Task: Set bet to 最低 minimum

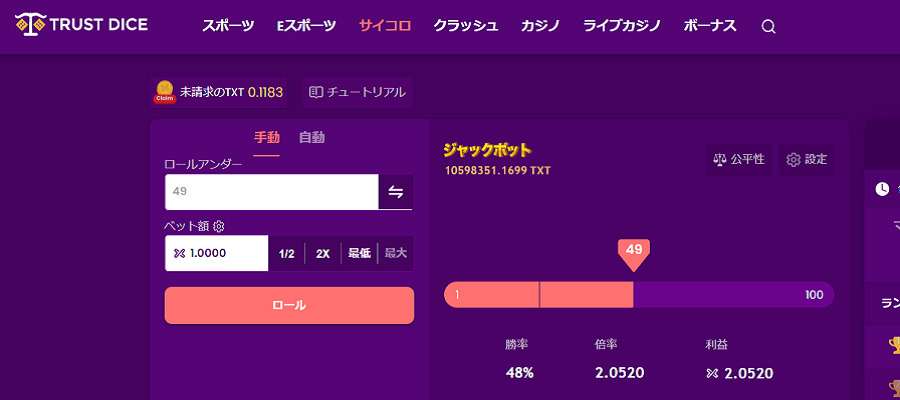Action: [x=359, y=253]
